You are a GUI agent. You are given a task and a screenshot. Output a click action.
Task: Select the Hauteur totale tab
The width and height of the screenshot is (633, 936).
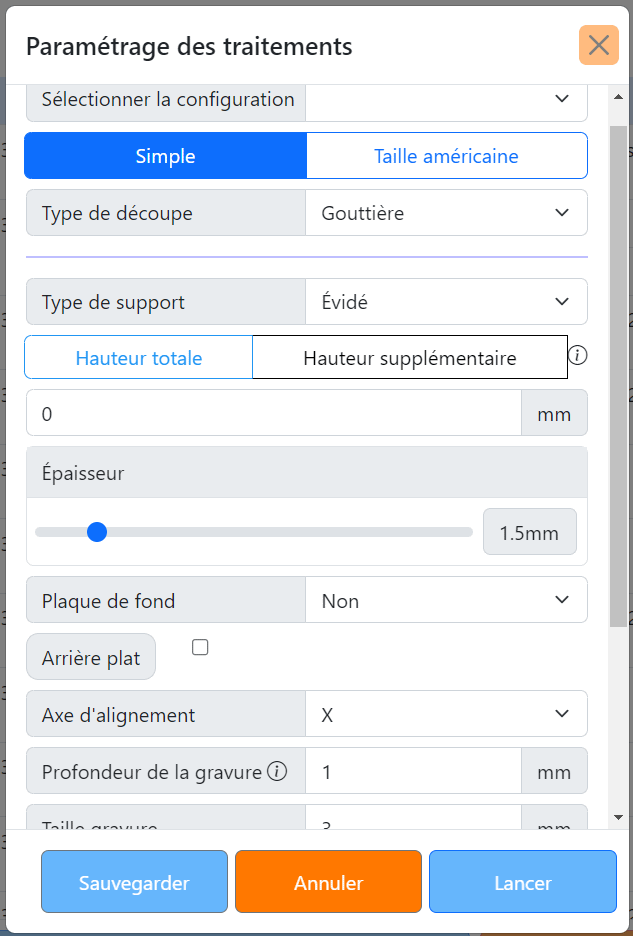[x=138, y=356]
